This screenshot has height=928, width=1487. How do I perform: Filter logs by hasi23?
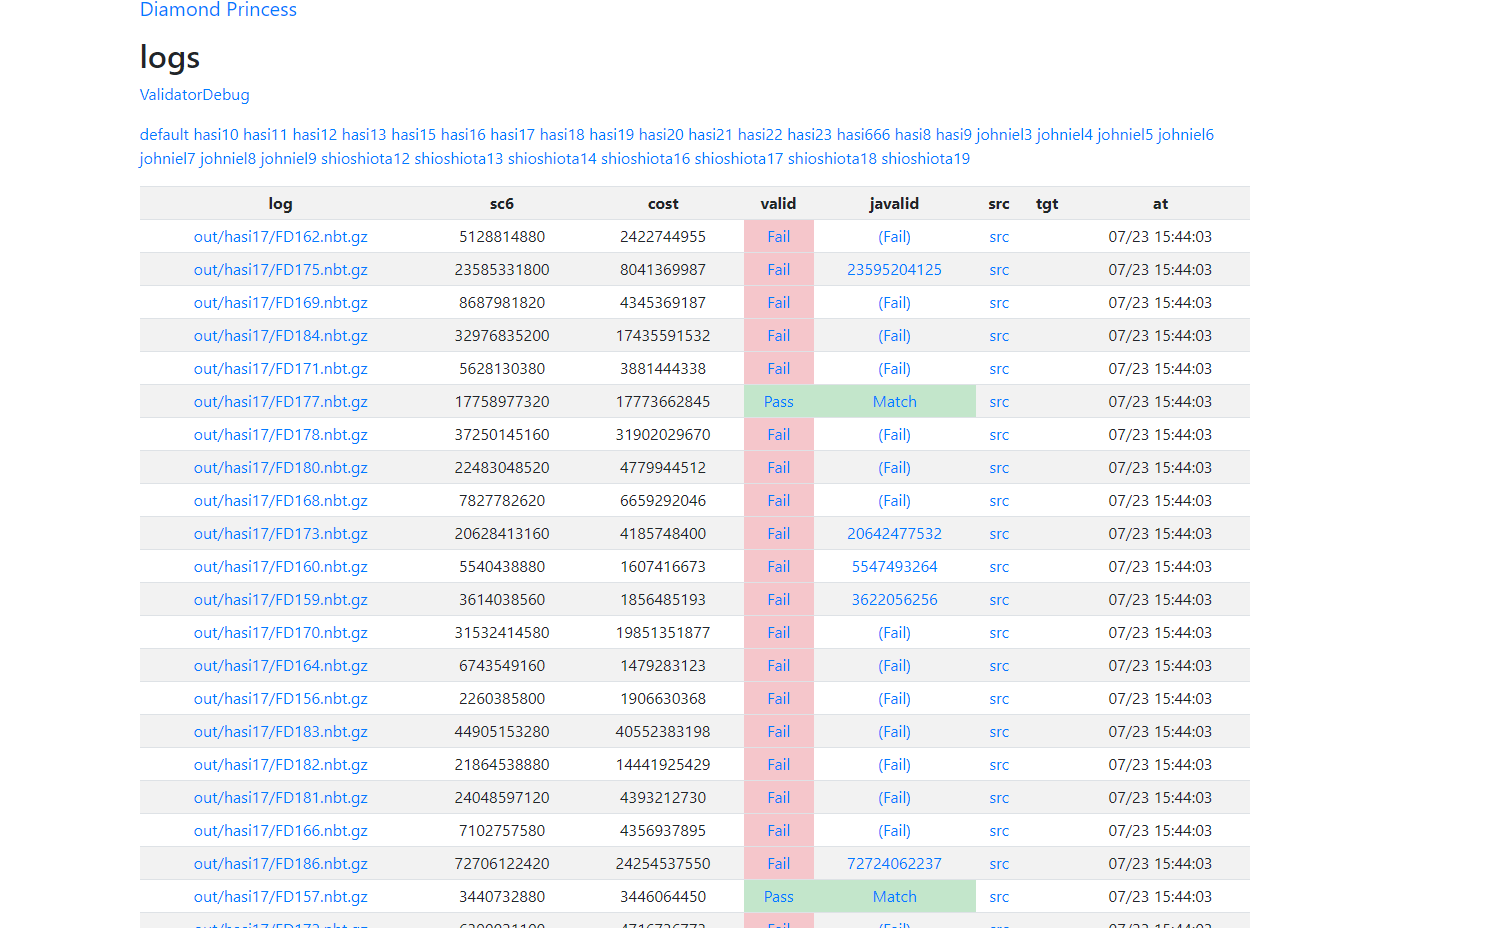pos(809,135)
